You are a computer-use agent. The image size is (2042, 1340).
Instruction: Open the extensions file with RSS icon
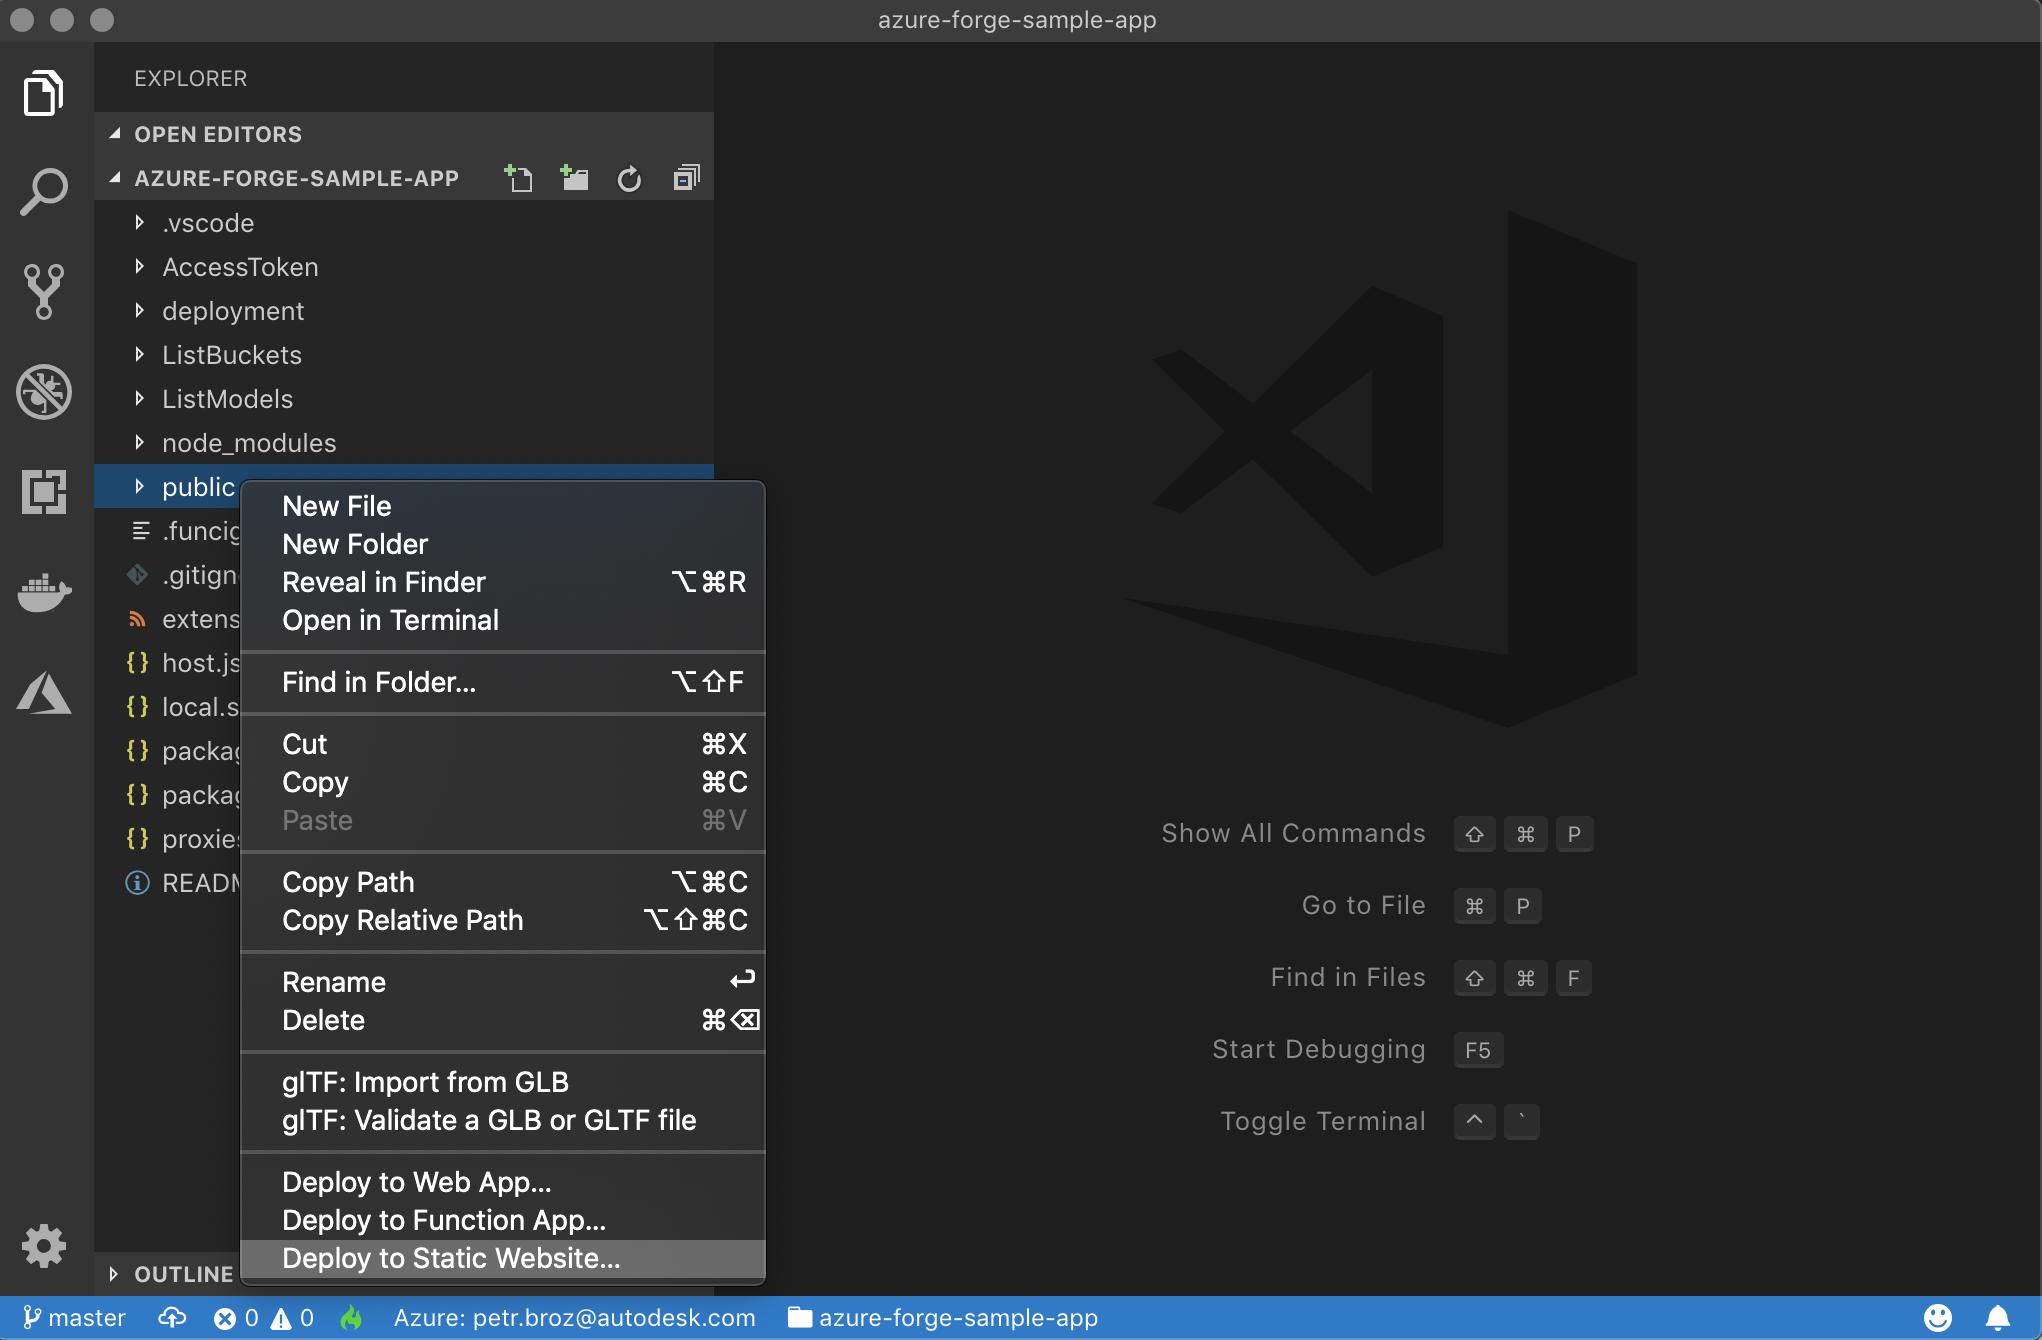coord(168,619)
